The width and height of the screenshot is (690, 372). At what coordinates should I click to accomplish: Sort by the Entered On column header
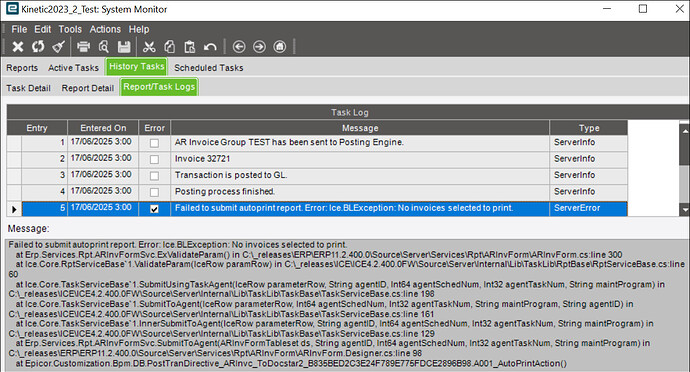point(103,128)
